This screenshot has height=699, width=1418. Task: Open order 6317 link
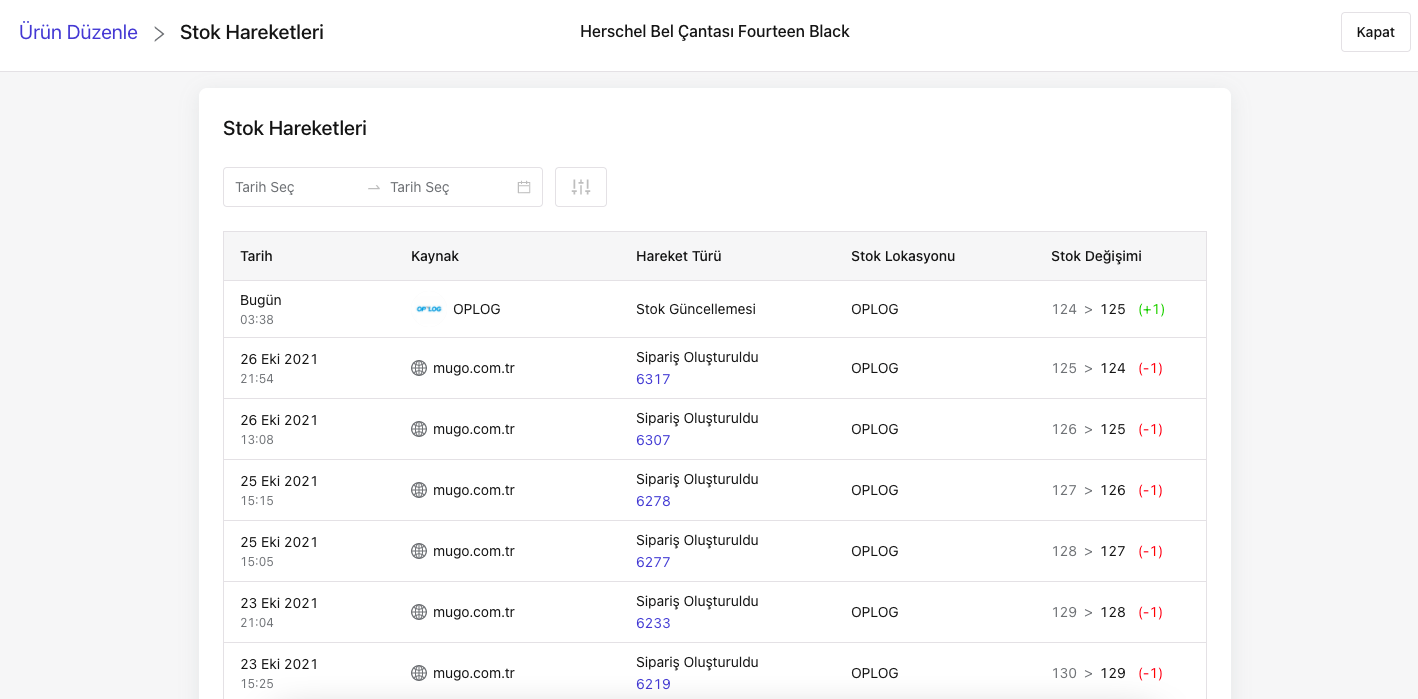[653, 379]
